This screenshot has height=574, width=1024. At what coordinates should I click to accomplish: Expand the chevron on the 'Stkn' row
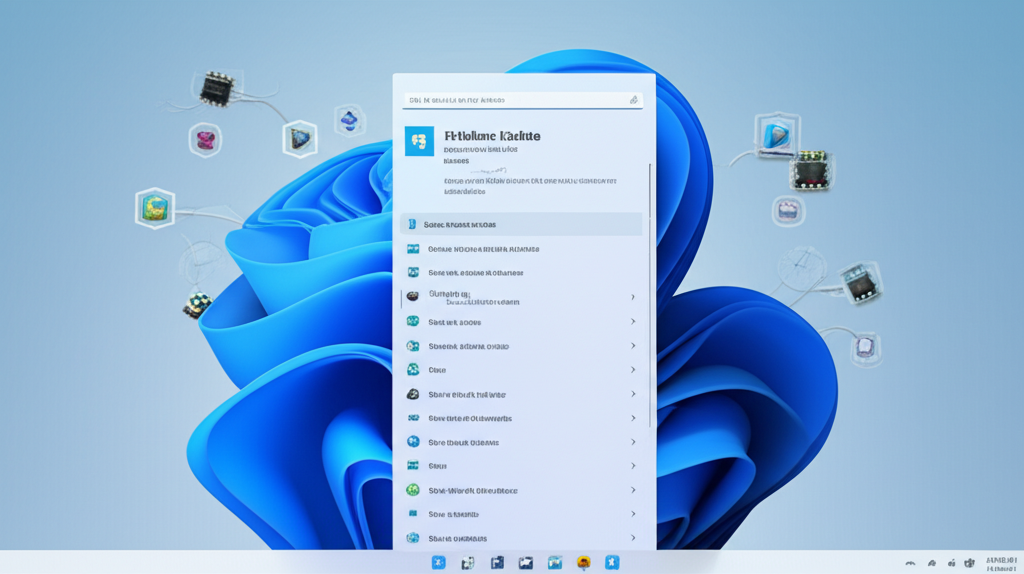pos(633,466)
